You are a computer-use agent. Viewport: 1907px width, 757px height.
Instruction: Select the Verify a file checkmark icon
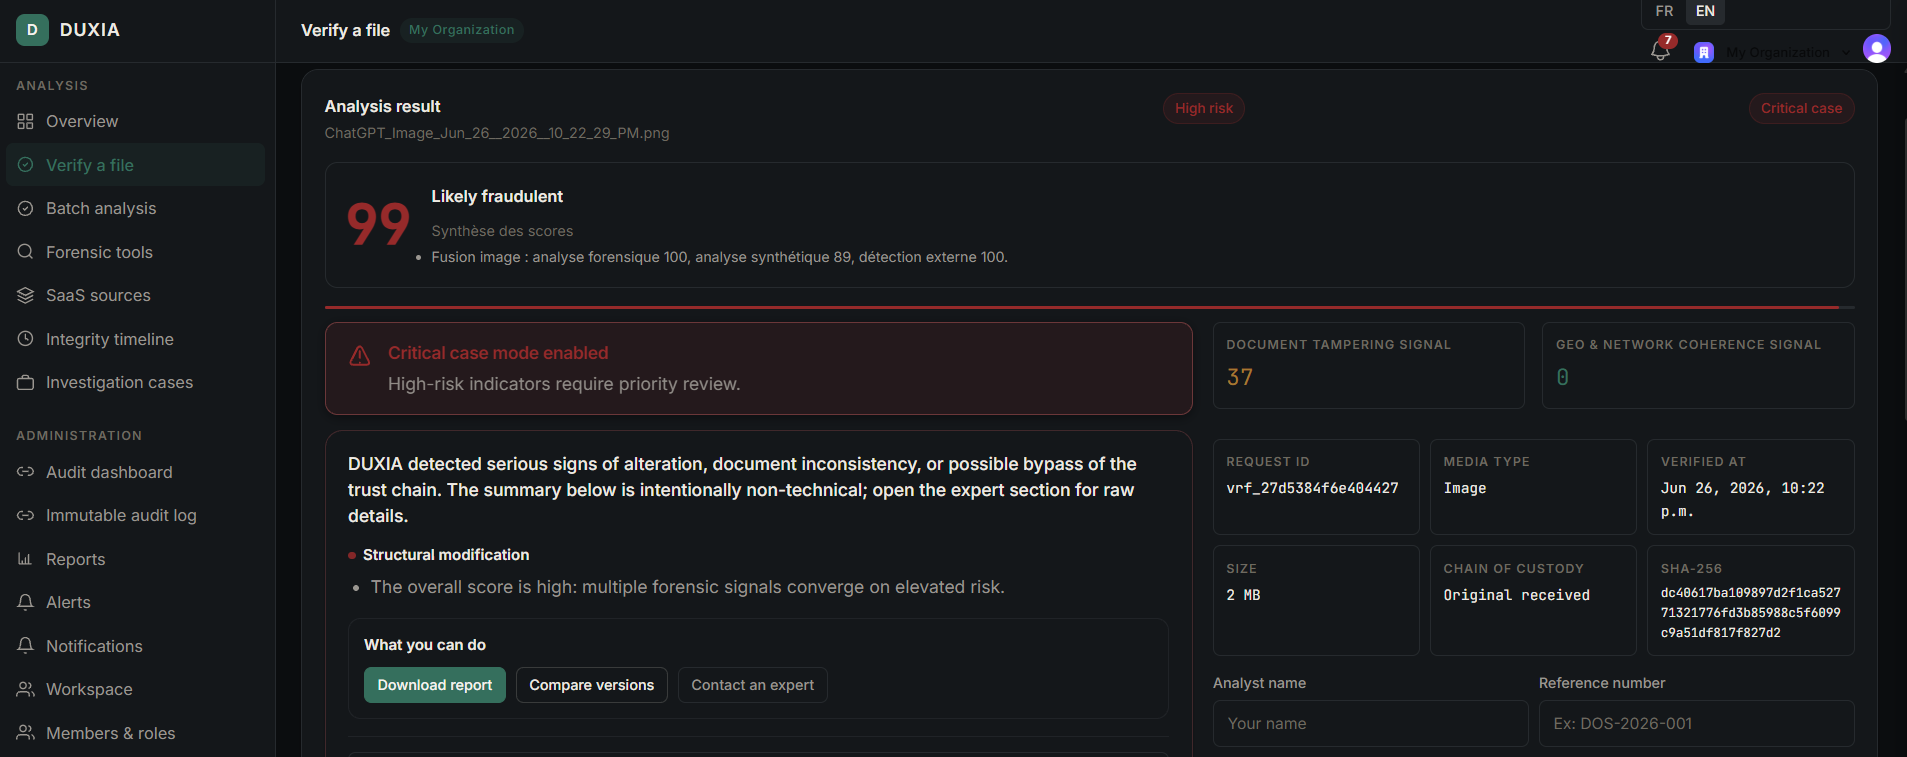click(26, 165)
